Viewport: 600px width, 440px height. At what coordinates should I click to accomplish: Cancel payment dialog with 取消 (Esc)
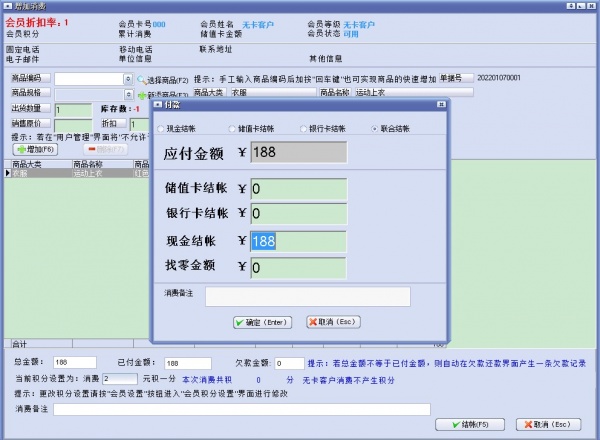(x=333, y=322)
